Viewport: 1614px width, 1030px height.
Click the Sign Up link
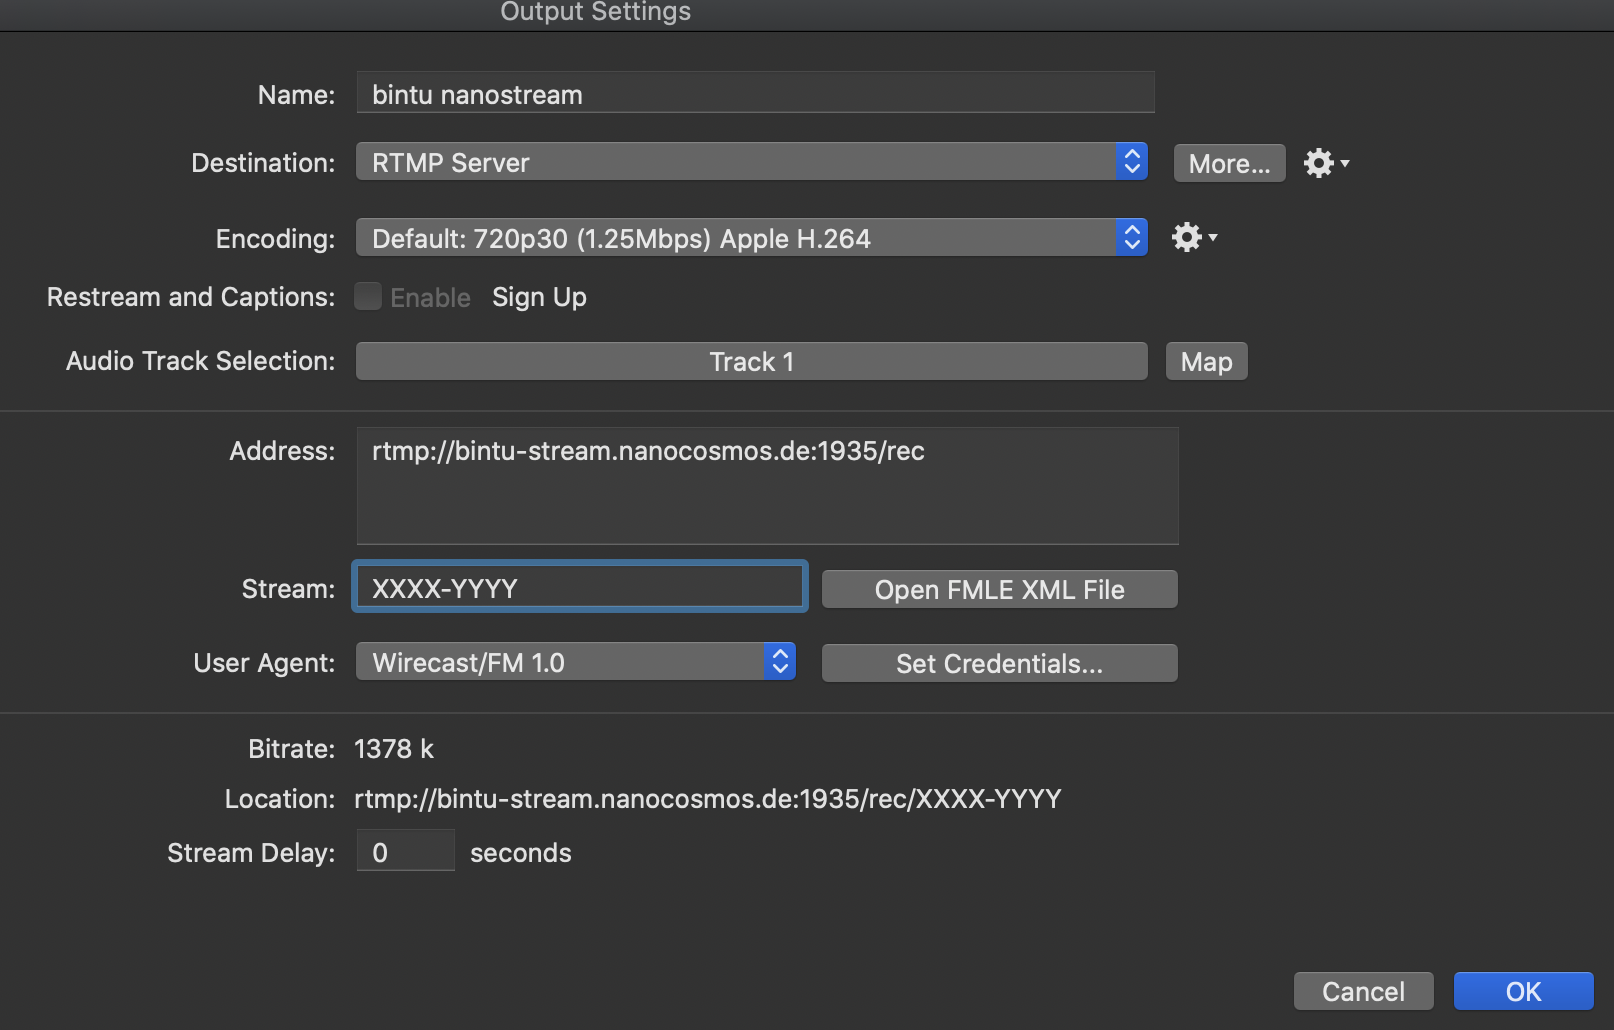click(539, 297)
